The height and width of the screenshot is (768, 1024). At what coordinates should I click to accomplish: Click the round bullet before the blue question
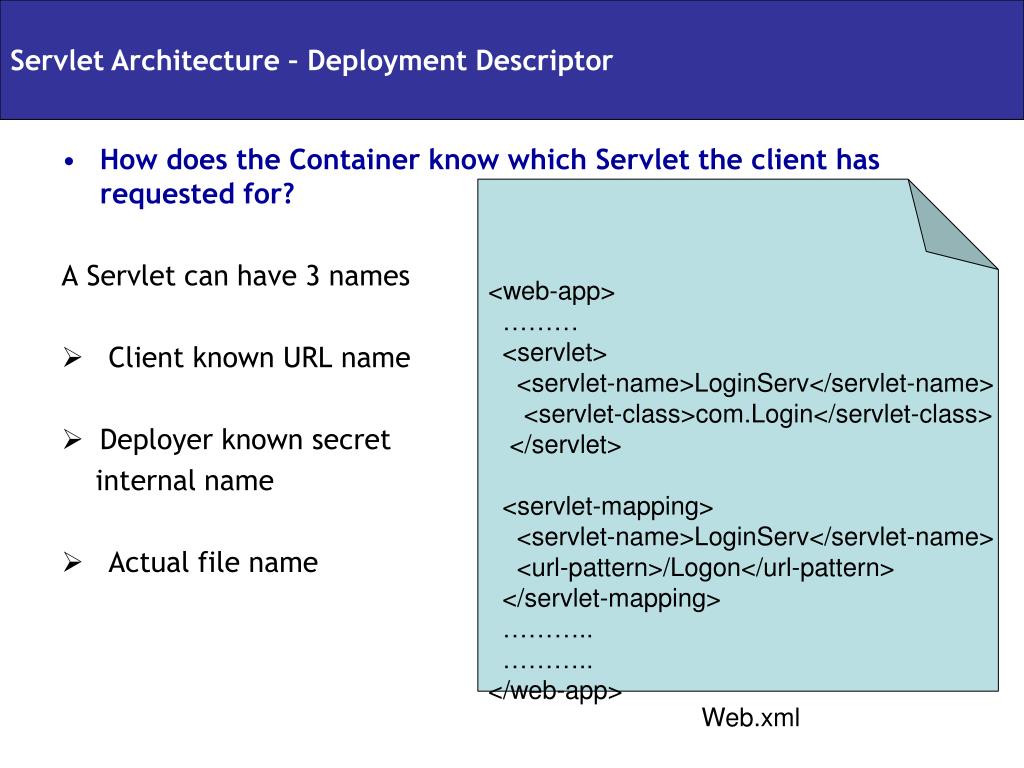(x=70, y=161)
